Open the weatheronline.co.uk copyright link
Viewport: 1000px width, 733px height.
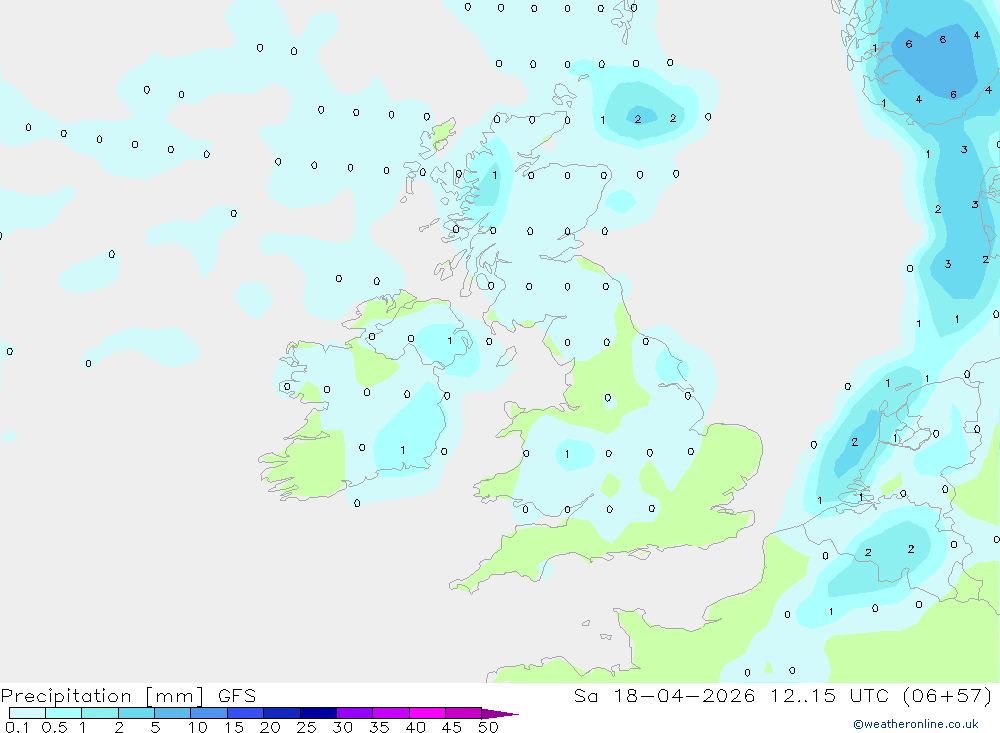916,723
